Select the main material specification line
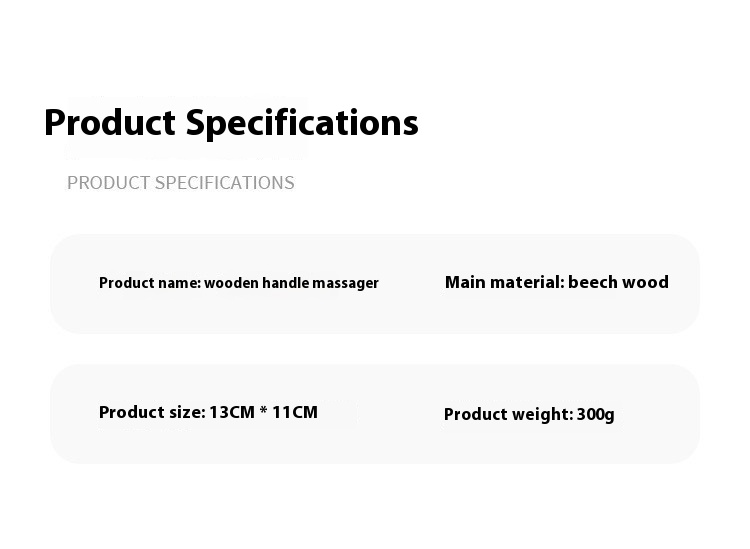Viewport: 750px width, 549px height. click(556, 282)
